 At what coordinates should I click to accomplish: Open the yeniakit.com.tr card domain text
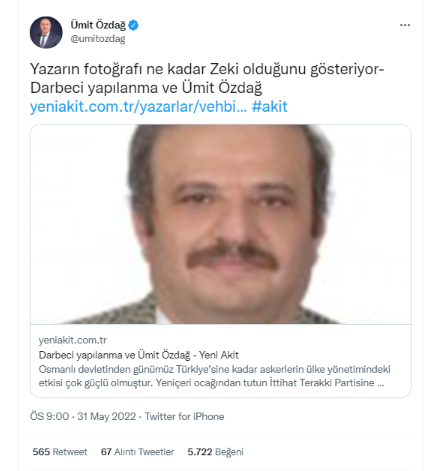(x=73, y=340)
